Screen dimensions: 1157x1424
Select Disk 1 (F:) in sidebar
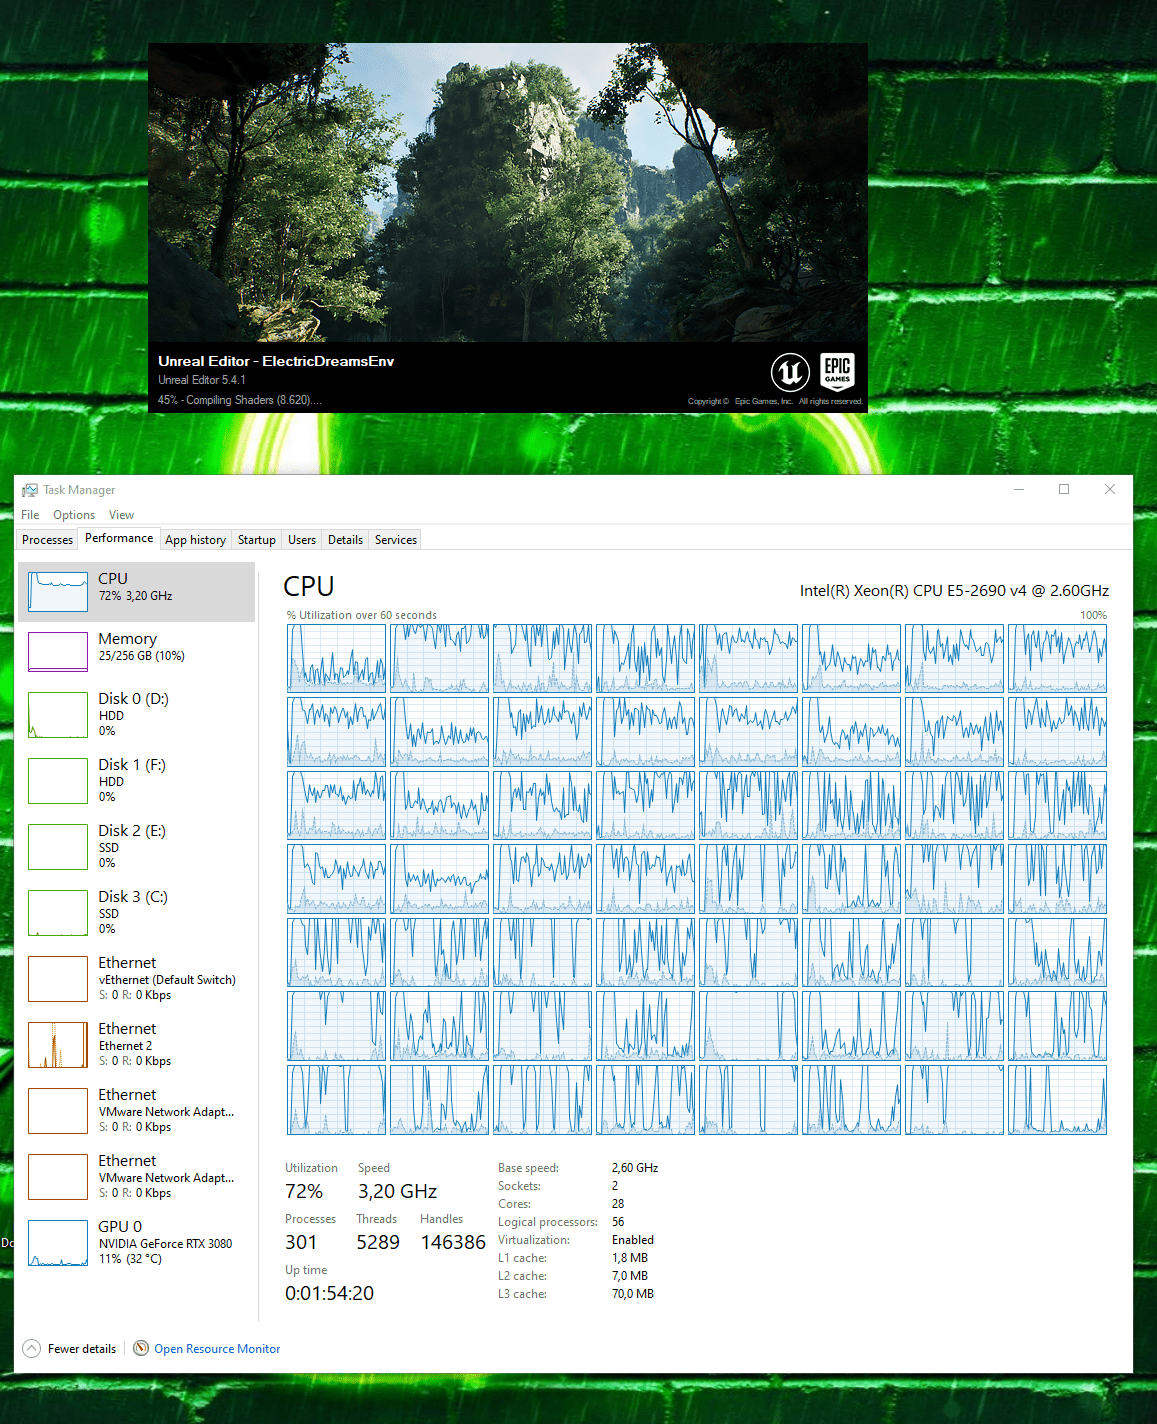(x=137, y=781)
